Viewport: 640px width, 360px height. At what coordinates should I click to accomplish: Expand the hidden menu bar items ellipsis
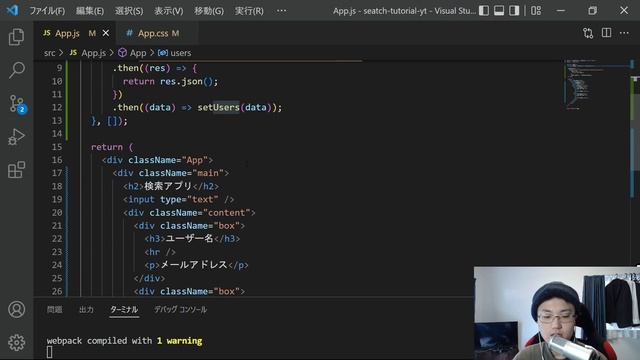(x=281, y=11)
